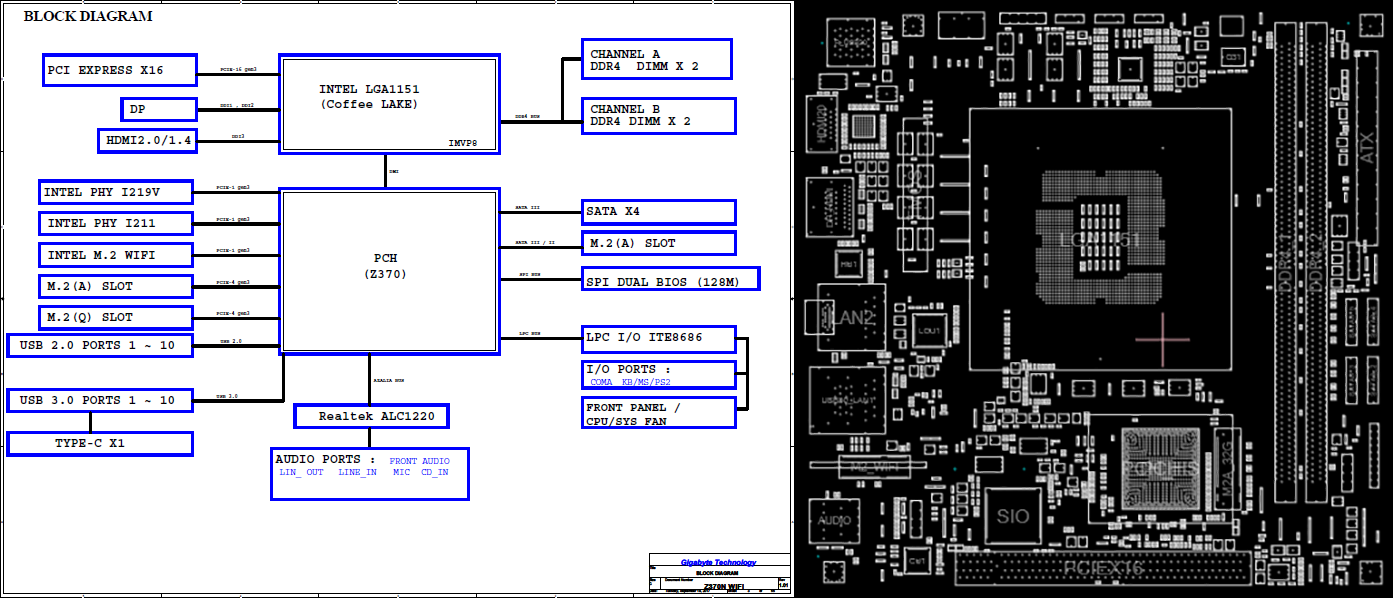1393x598 pixels.
Task: Click the FRONT AUDIO label
Action: [x=420, y=461]
